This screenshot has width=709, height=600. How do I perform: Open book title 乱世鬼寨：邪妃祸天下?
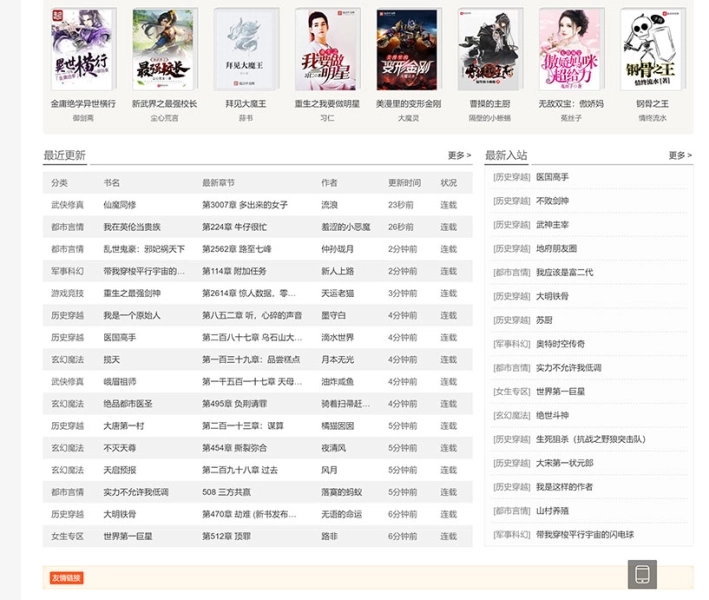pyautogui.click(x=144, y=249)
